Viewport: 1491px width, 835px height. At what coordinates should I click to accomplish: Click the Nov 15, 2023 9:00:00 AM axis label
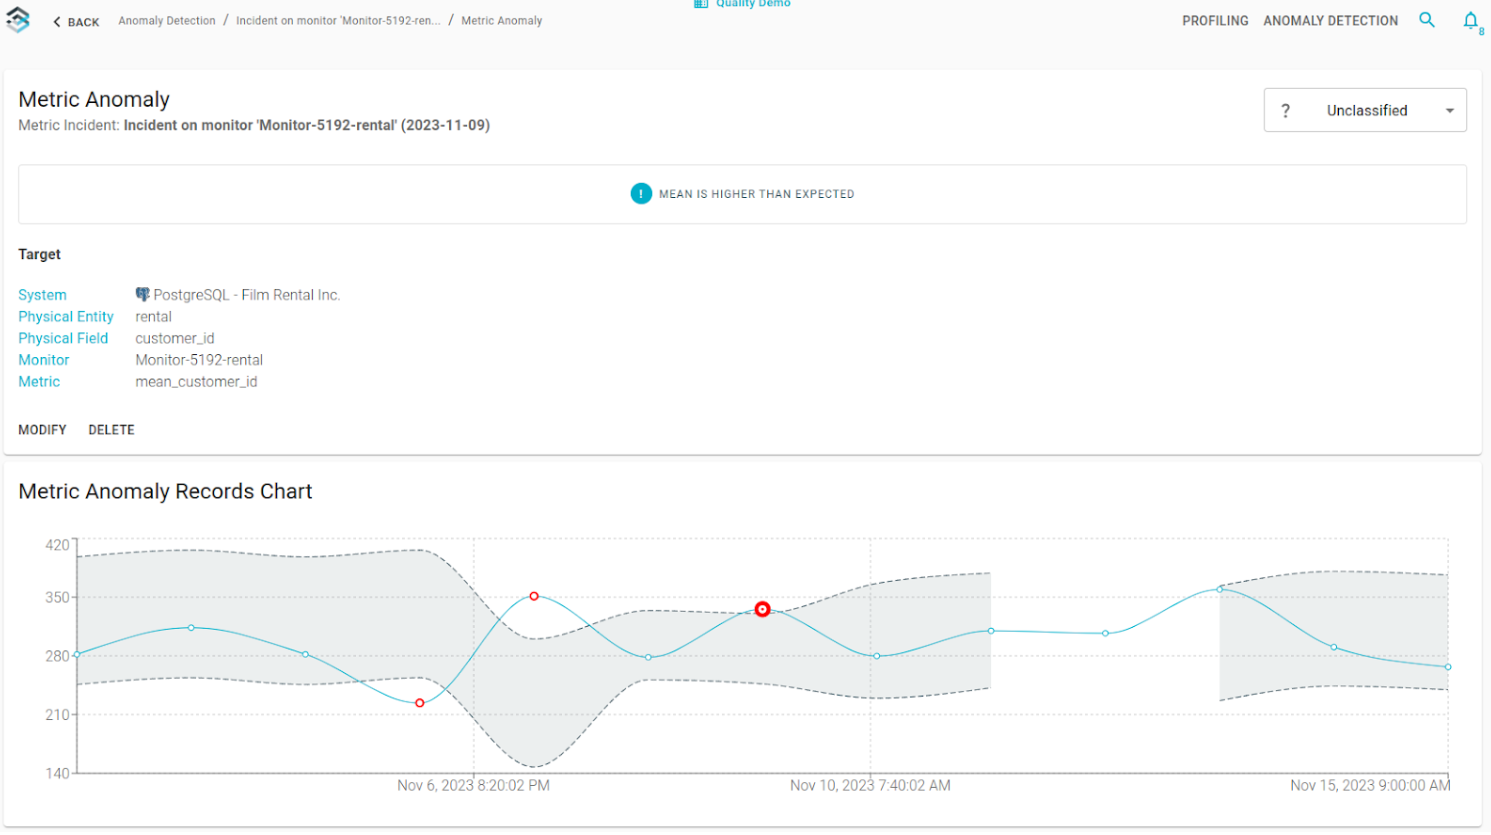point(1370,786)
